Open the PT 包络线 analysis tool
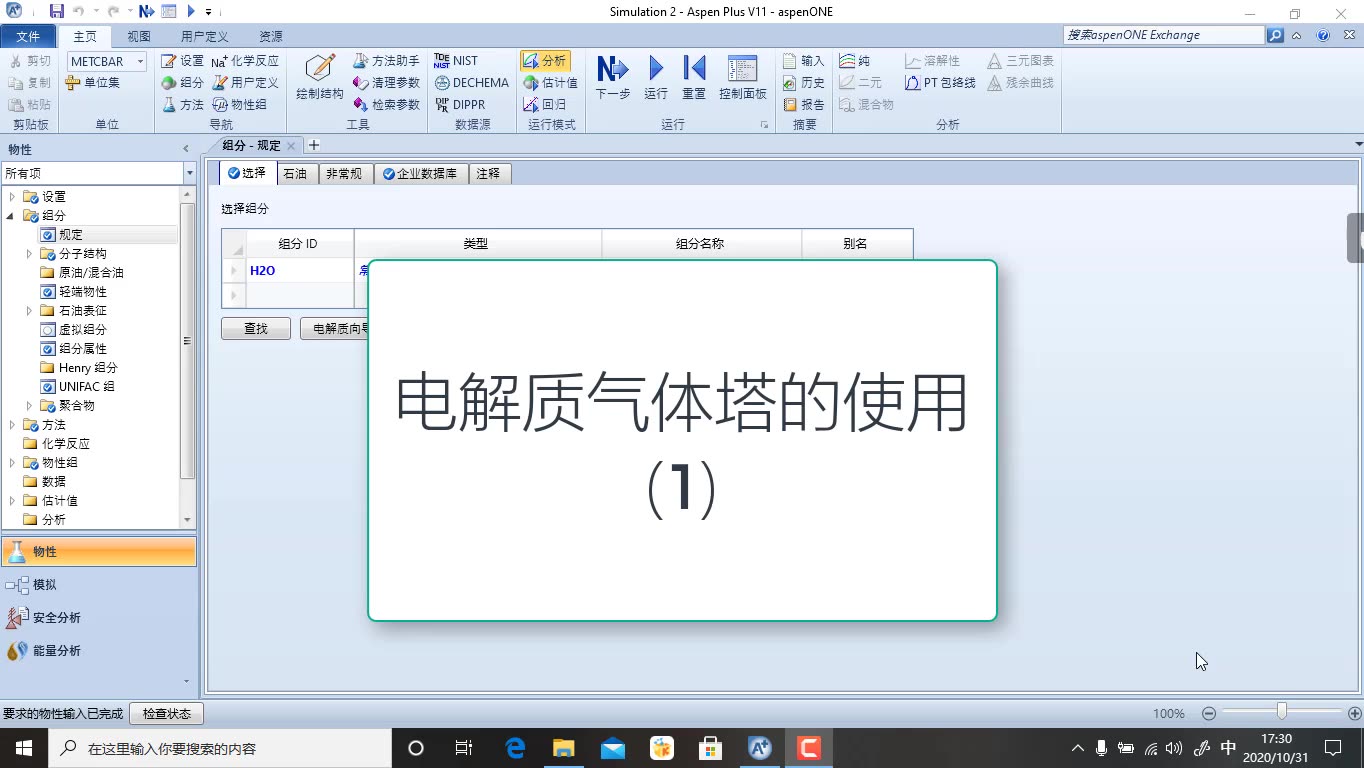 (x=938, y=83)
